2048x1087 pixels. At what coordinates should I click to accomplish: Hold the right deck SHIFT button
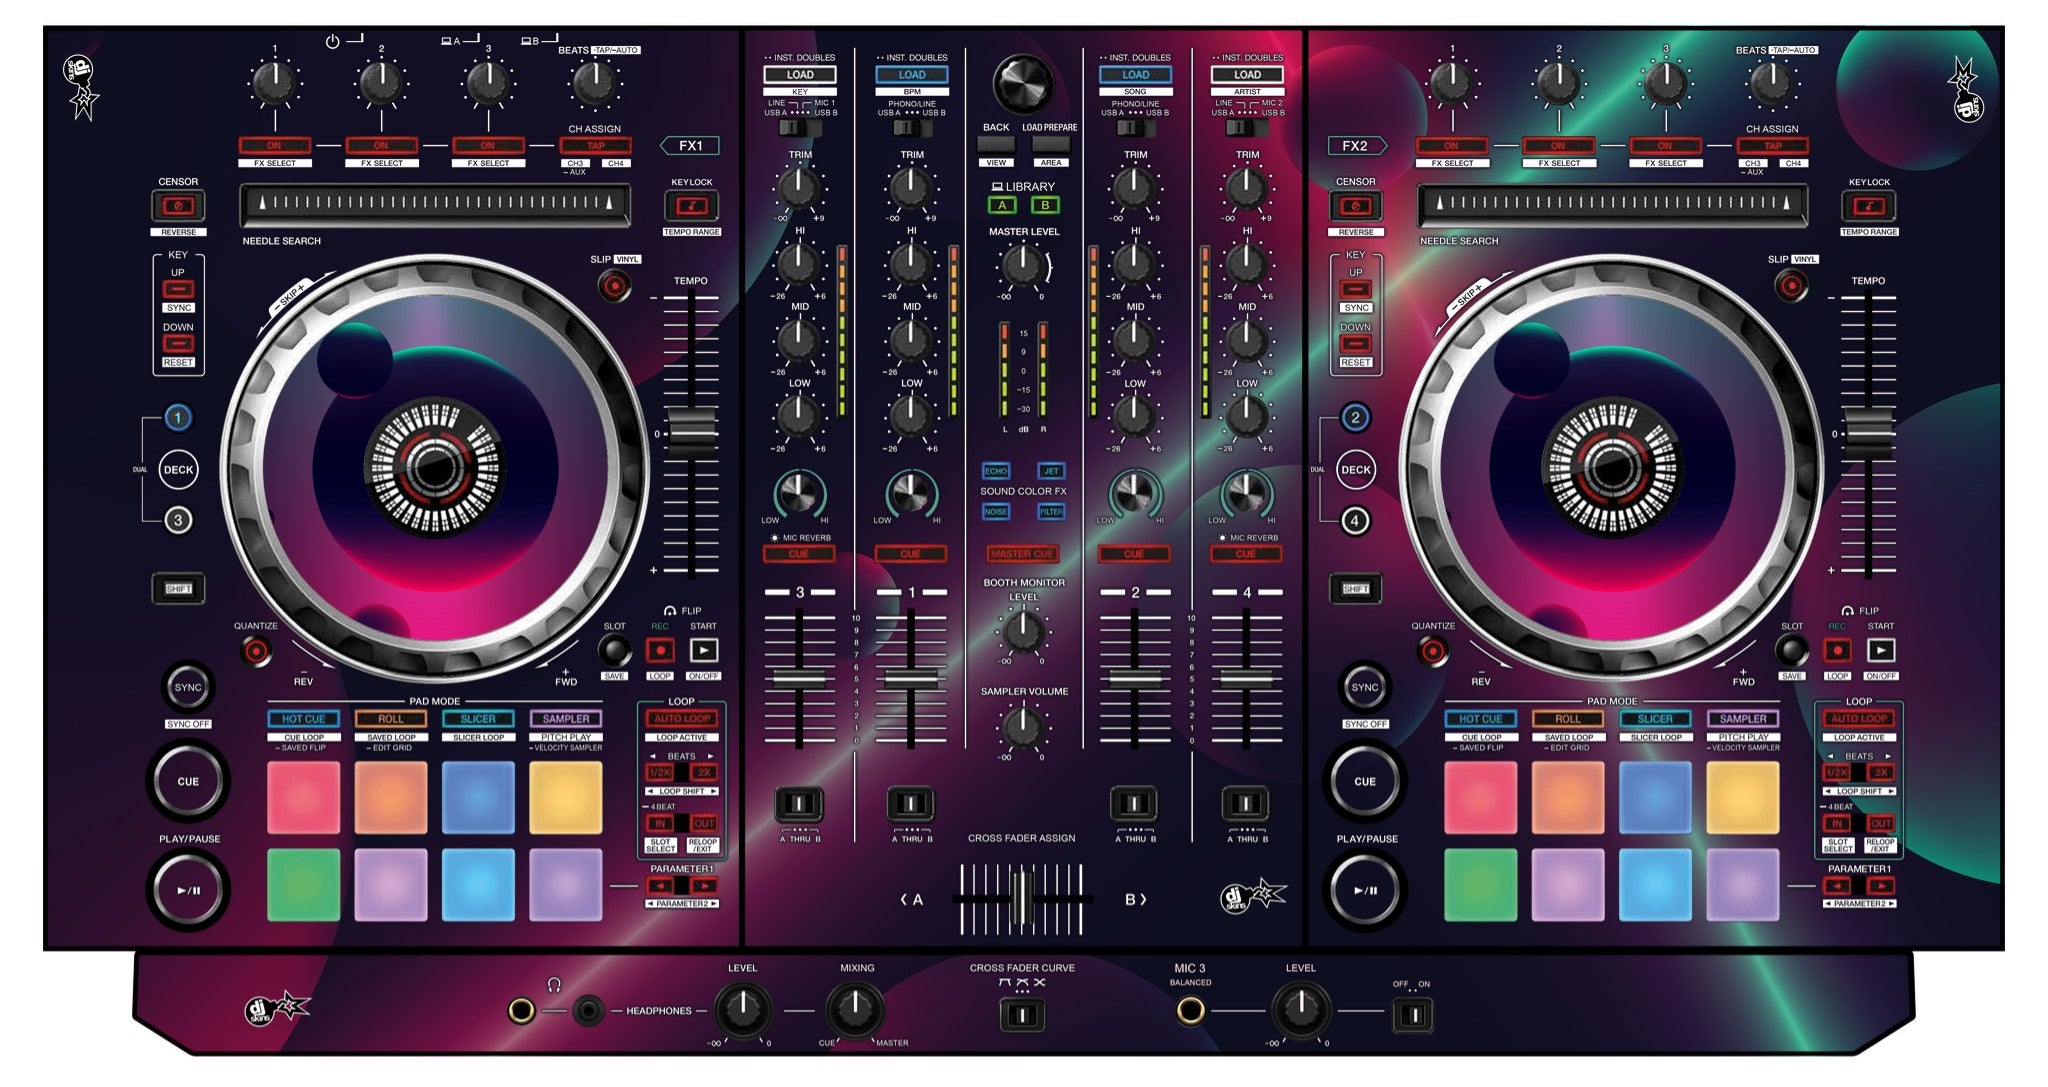(x=1356, y=589)
